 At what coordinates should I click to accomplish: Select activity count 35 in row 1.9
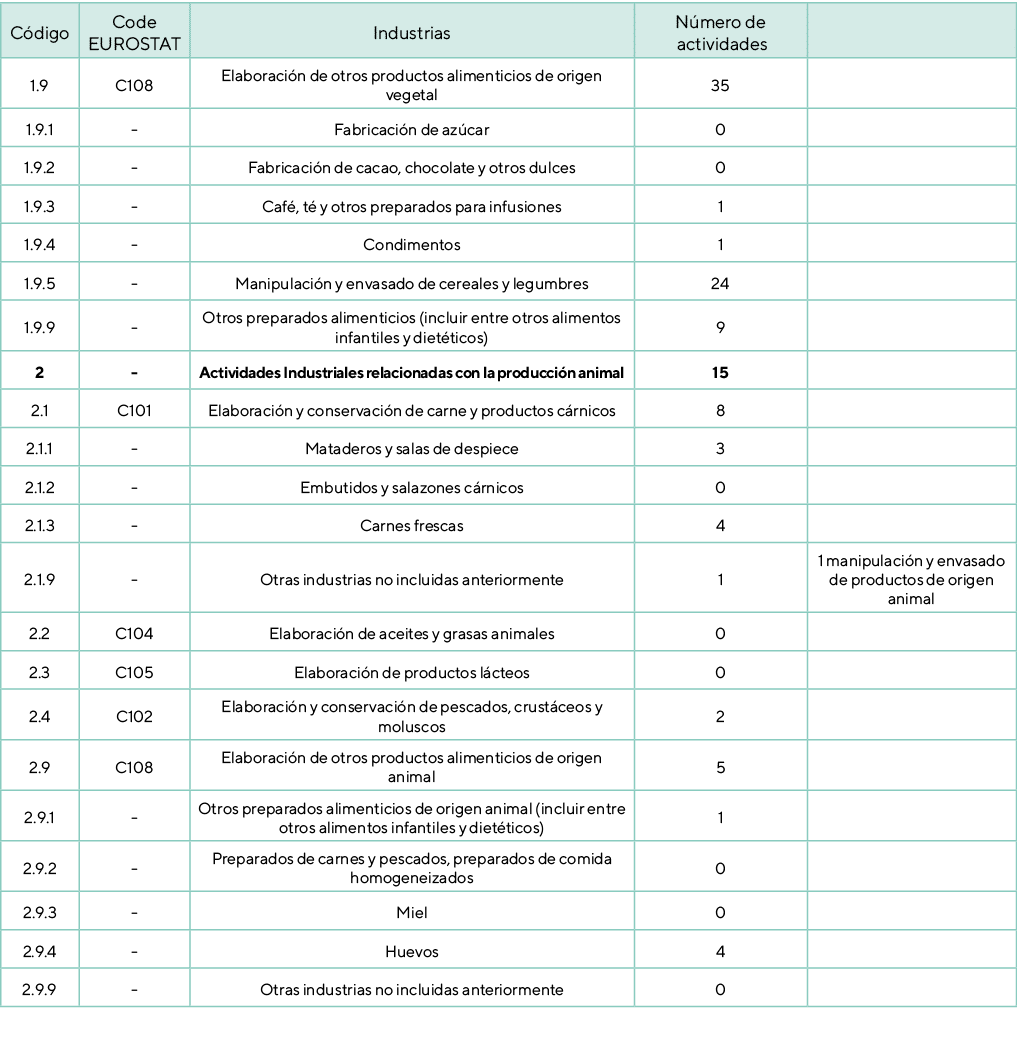click(719, 86)
